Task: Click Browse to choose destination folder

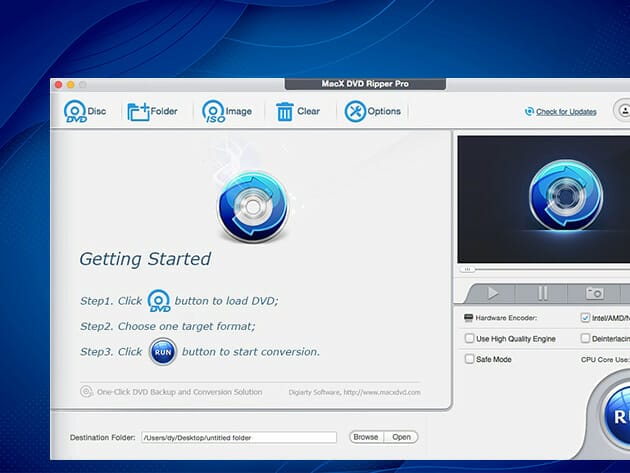Action: (x=365, y=437)
